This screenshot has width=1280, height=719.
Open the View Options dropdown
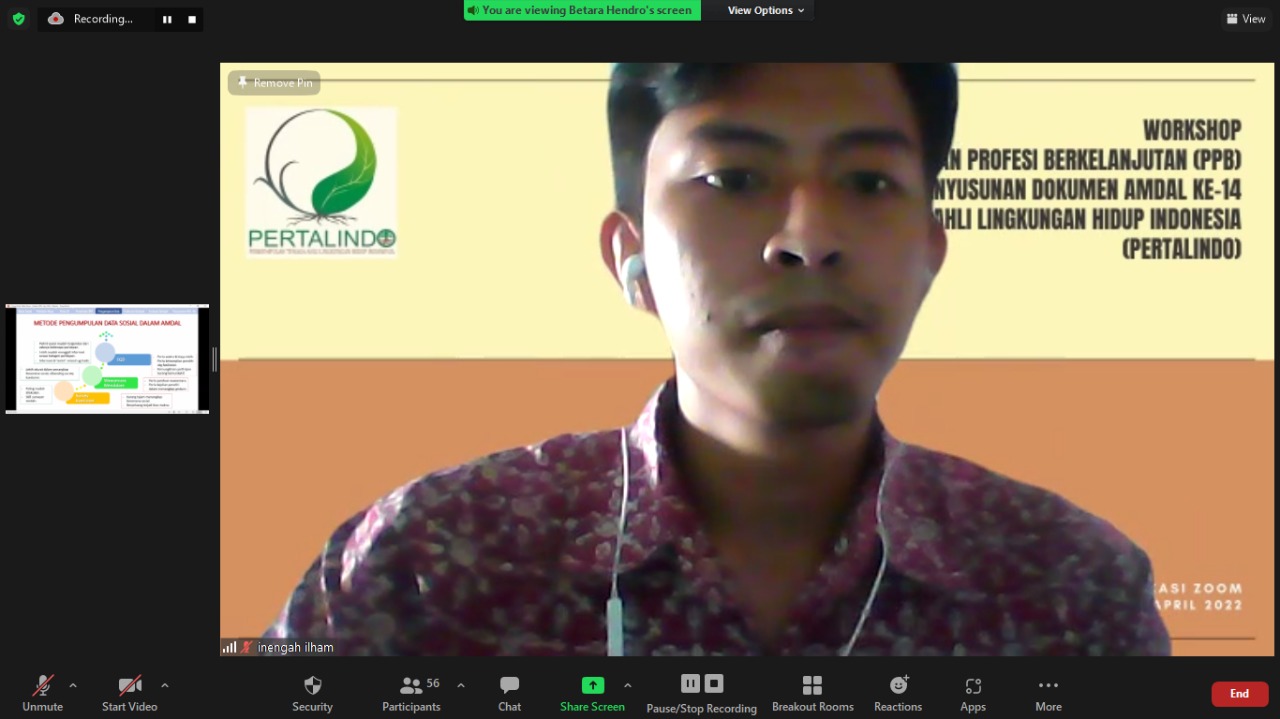click(765, 10)
